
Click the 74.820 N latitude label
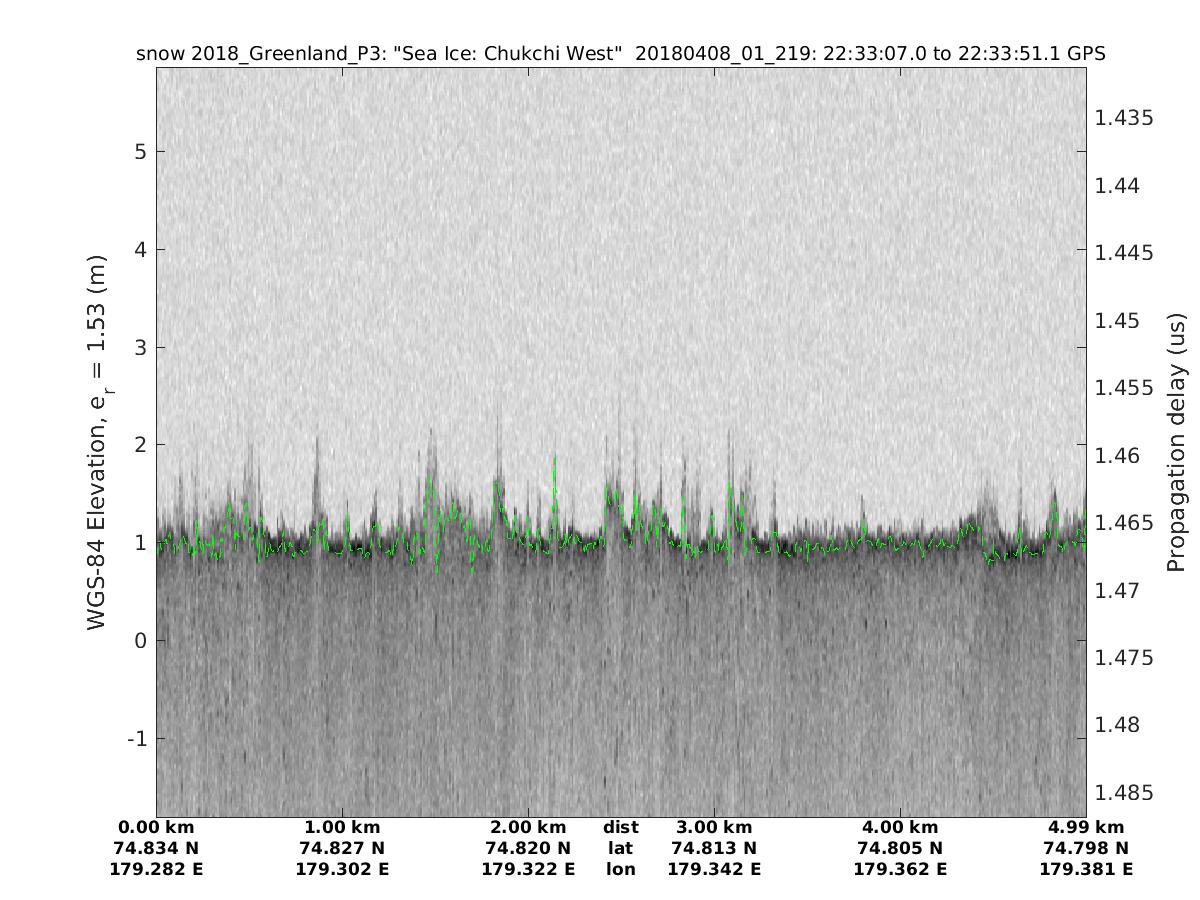(528, 848)
